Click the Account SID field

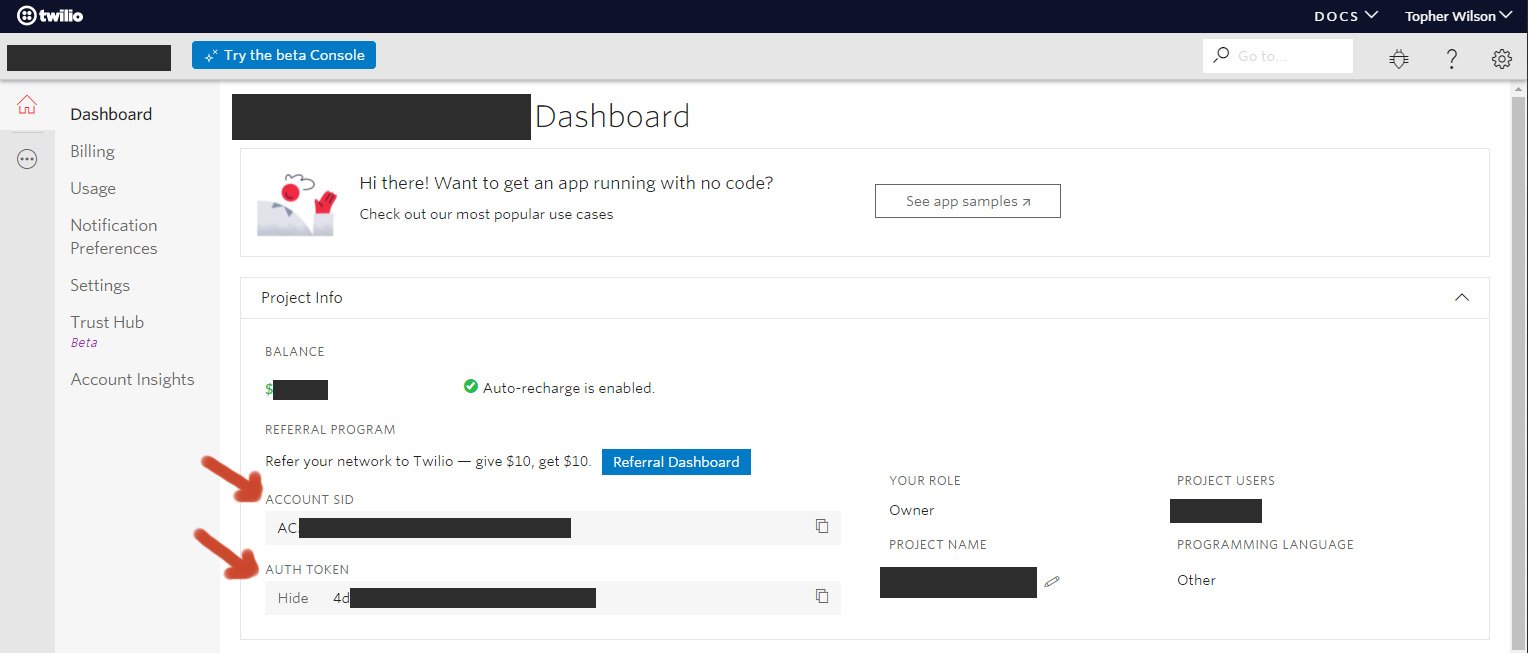553,528
